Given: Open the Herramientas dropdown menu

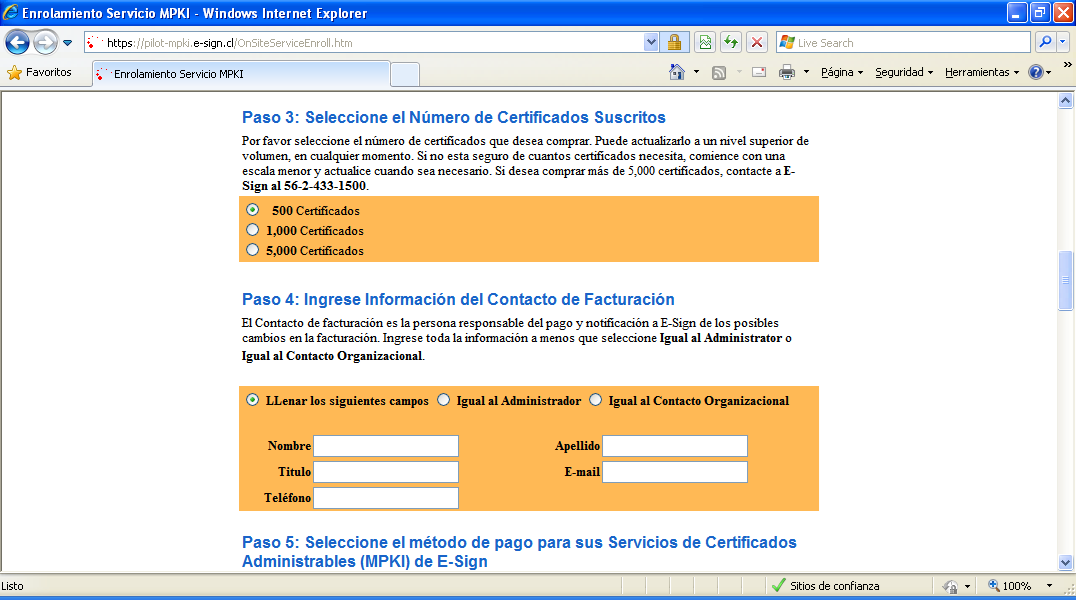Looking at the screenshot, I should pyautogui.click(x=981, y=72).
